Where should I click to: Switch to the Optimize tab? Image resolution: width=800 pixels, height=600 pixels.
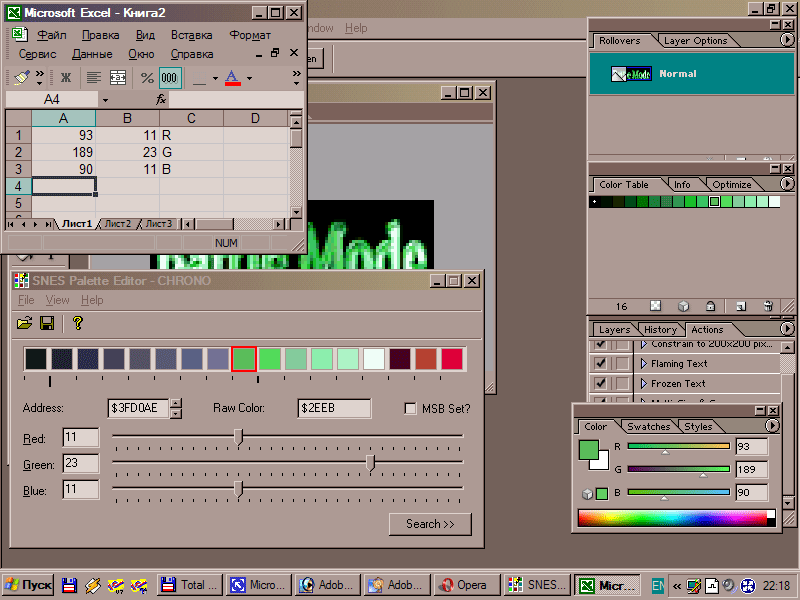(x=732, y=184)
